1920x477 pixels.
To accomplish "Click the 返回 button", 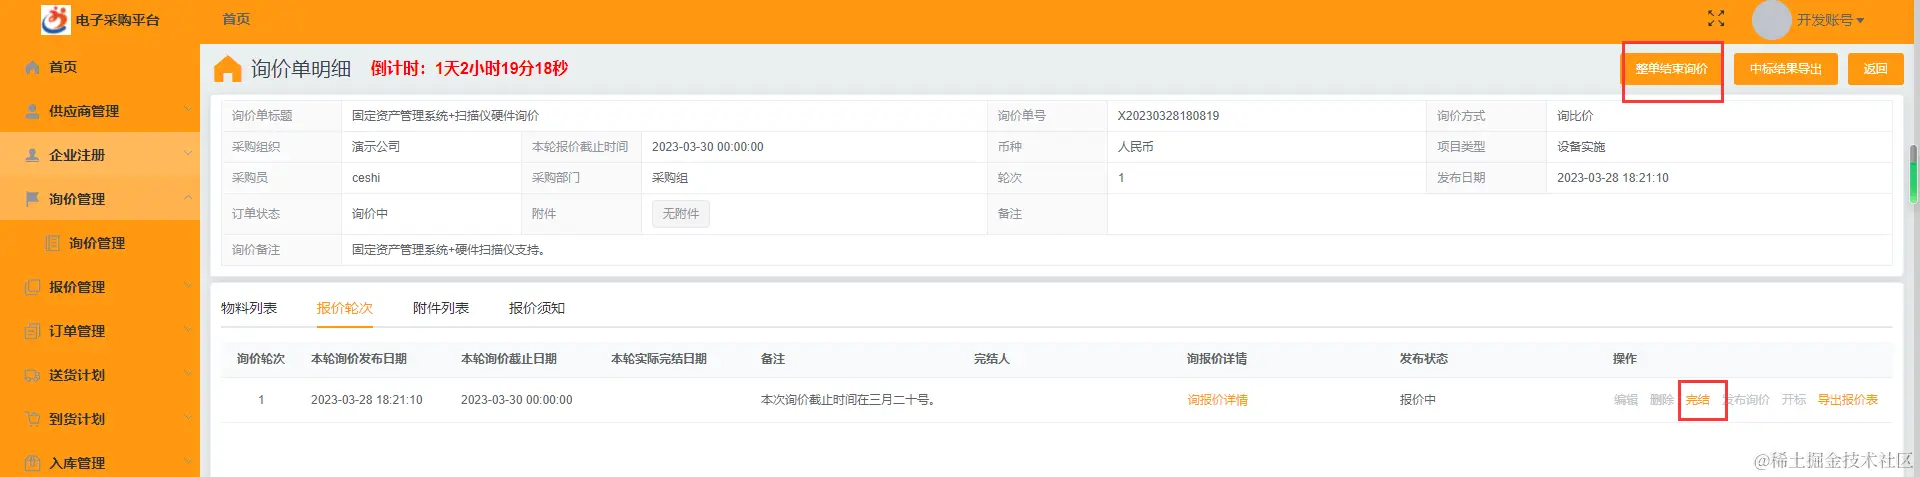I will point(1875,69).
